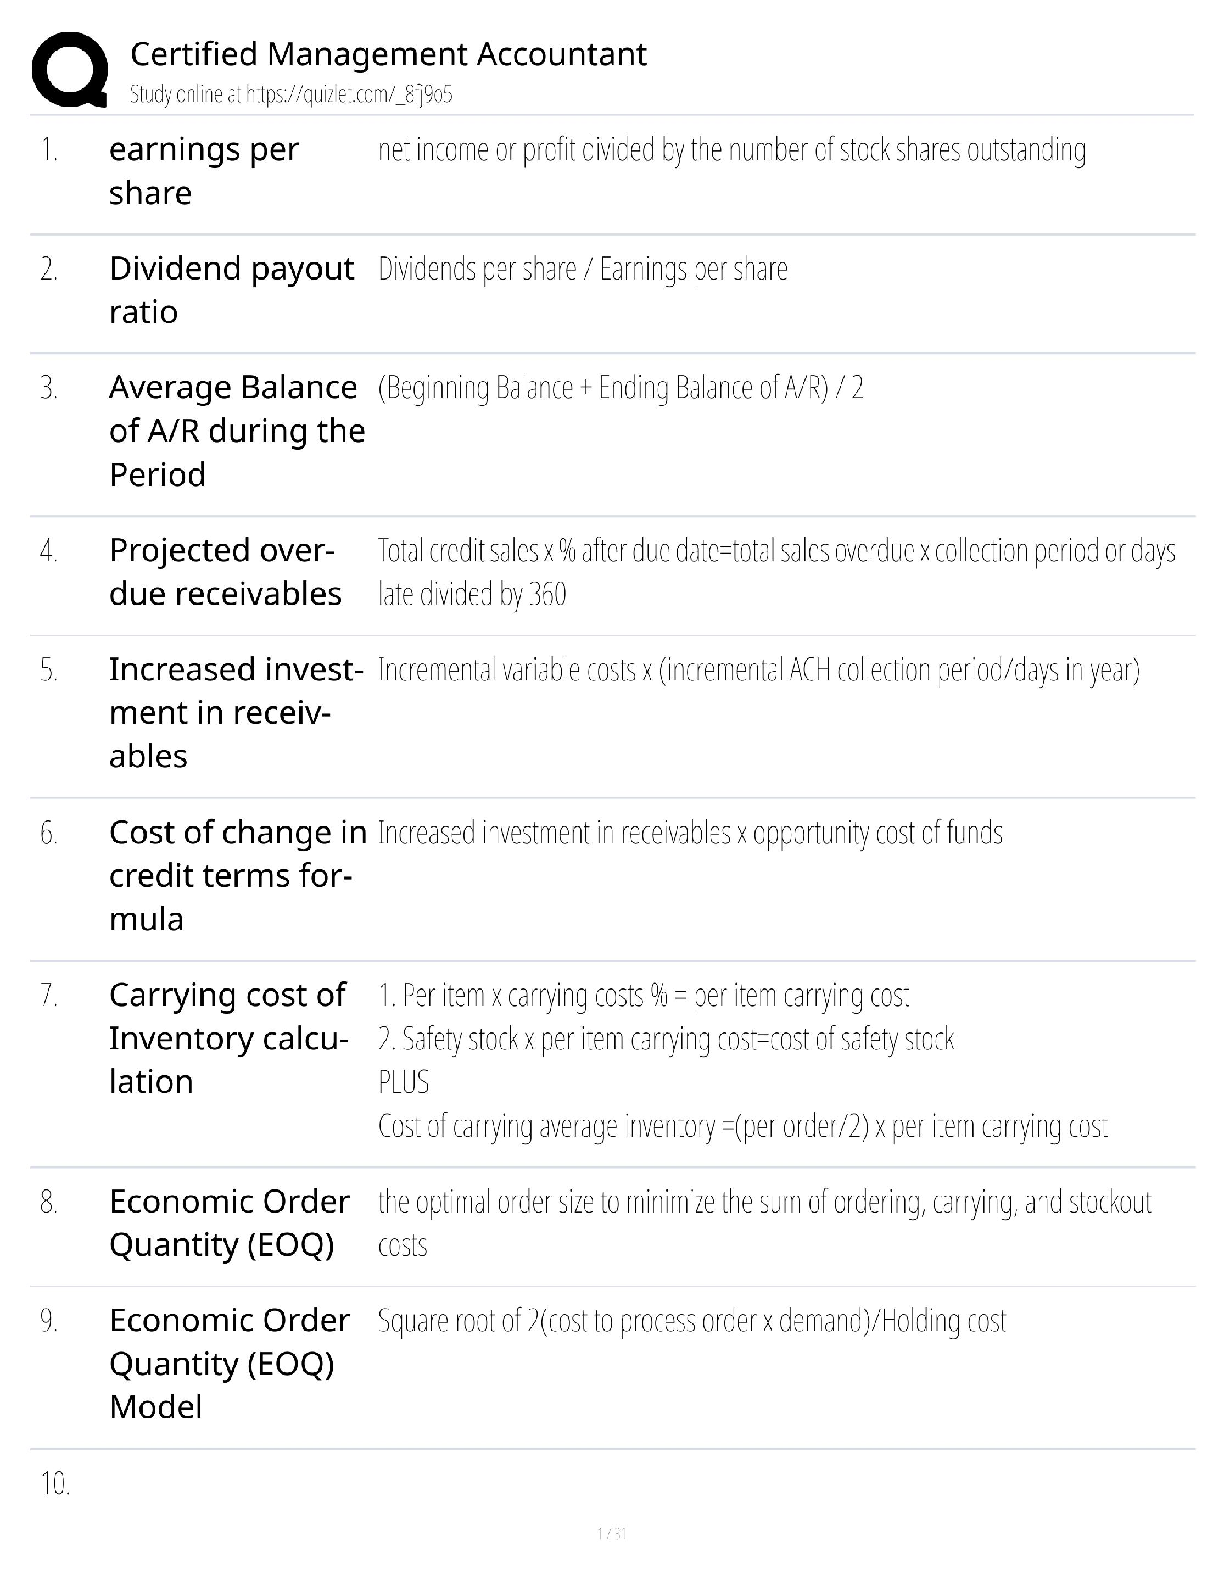Select the "Increased investment in receivables" term
The image size is (1224, 1584).
pos(235,712)
